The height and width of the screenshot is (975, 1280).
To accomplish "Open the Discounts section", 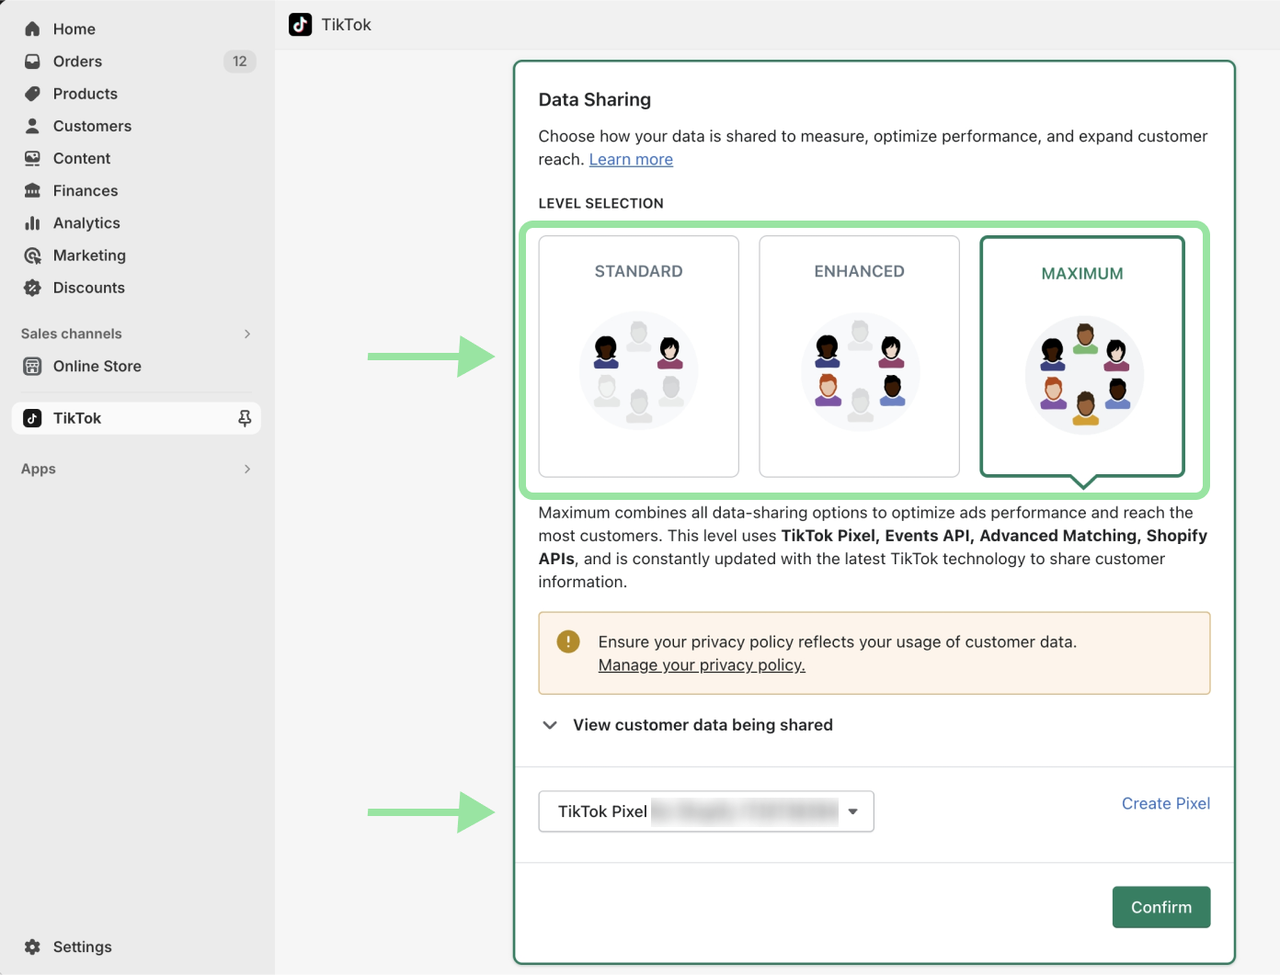I will (86, 287).
